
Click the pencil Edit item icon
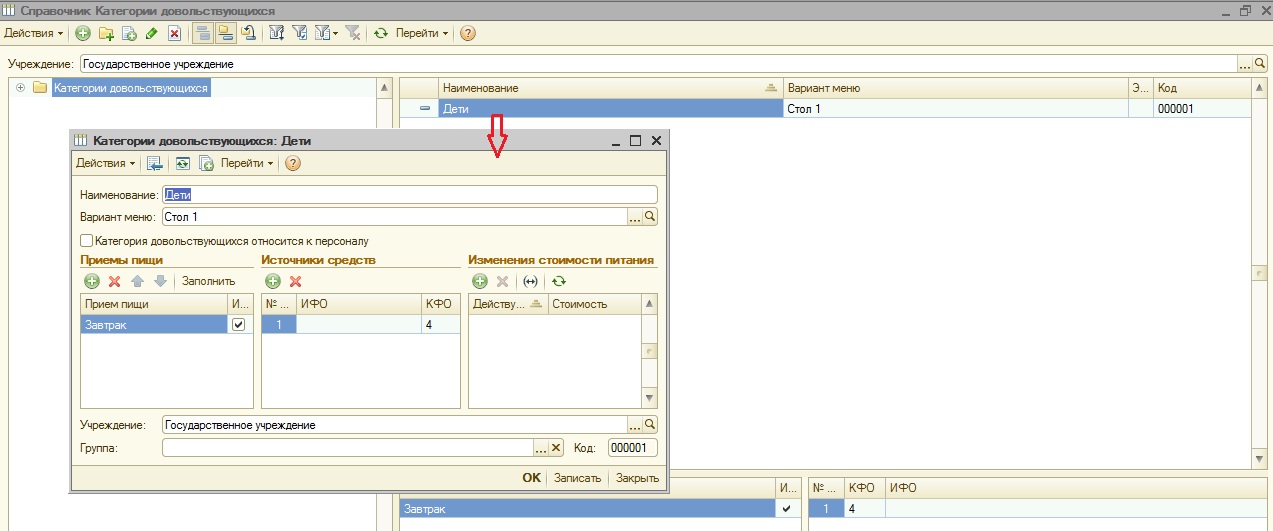151,33
